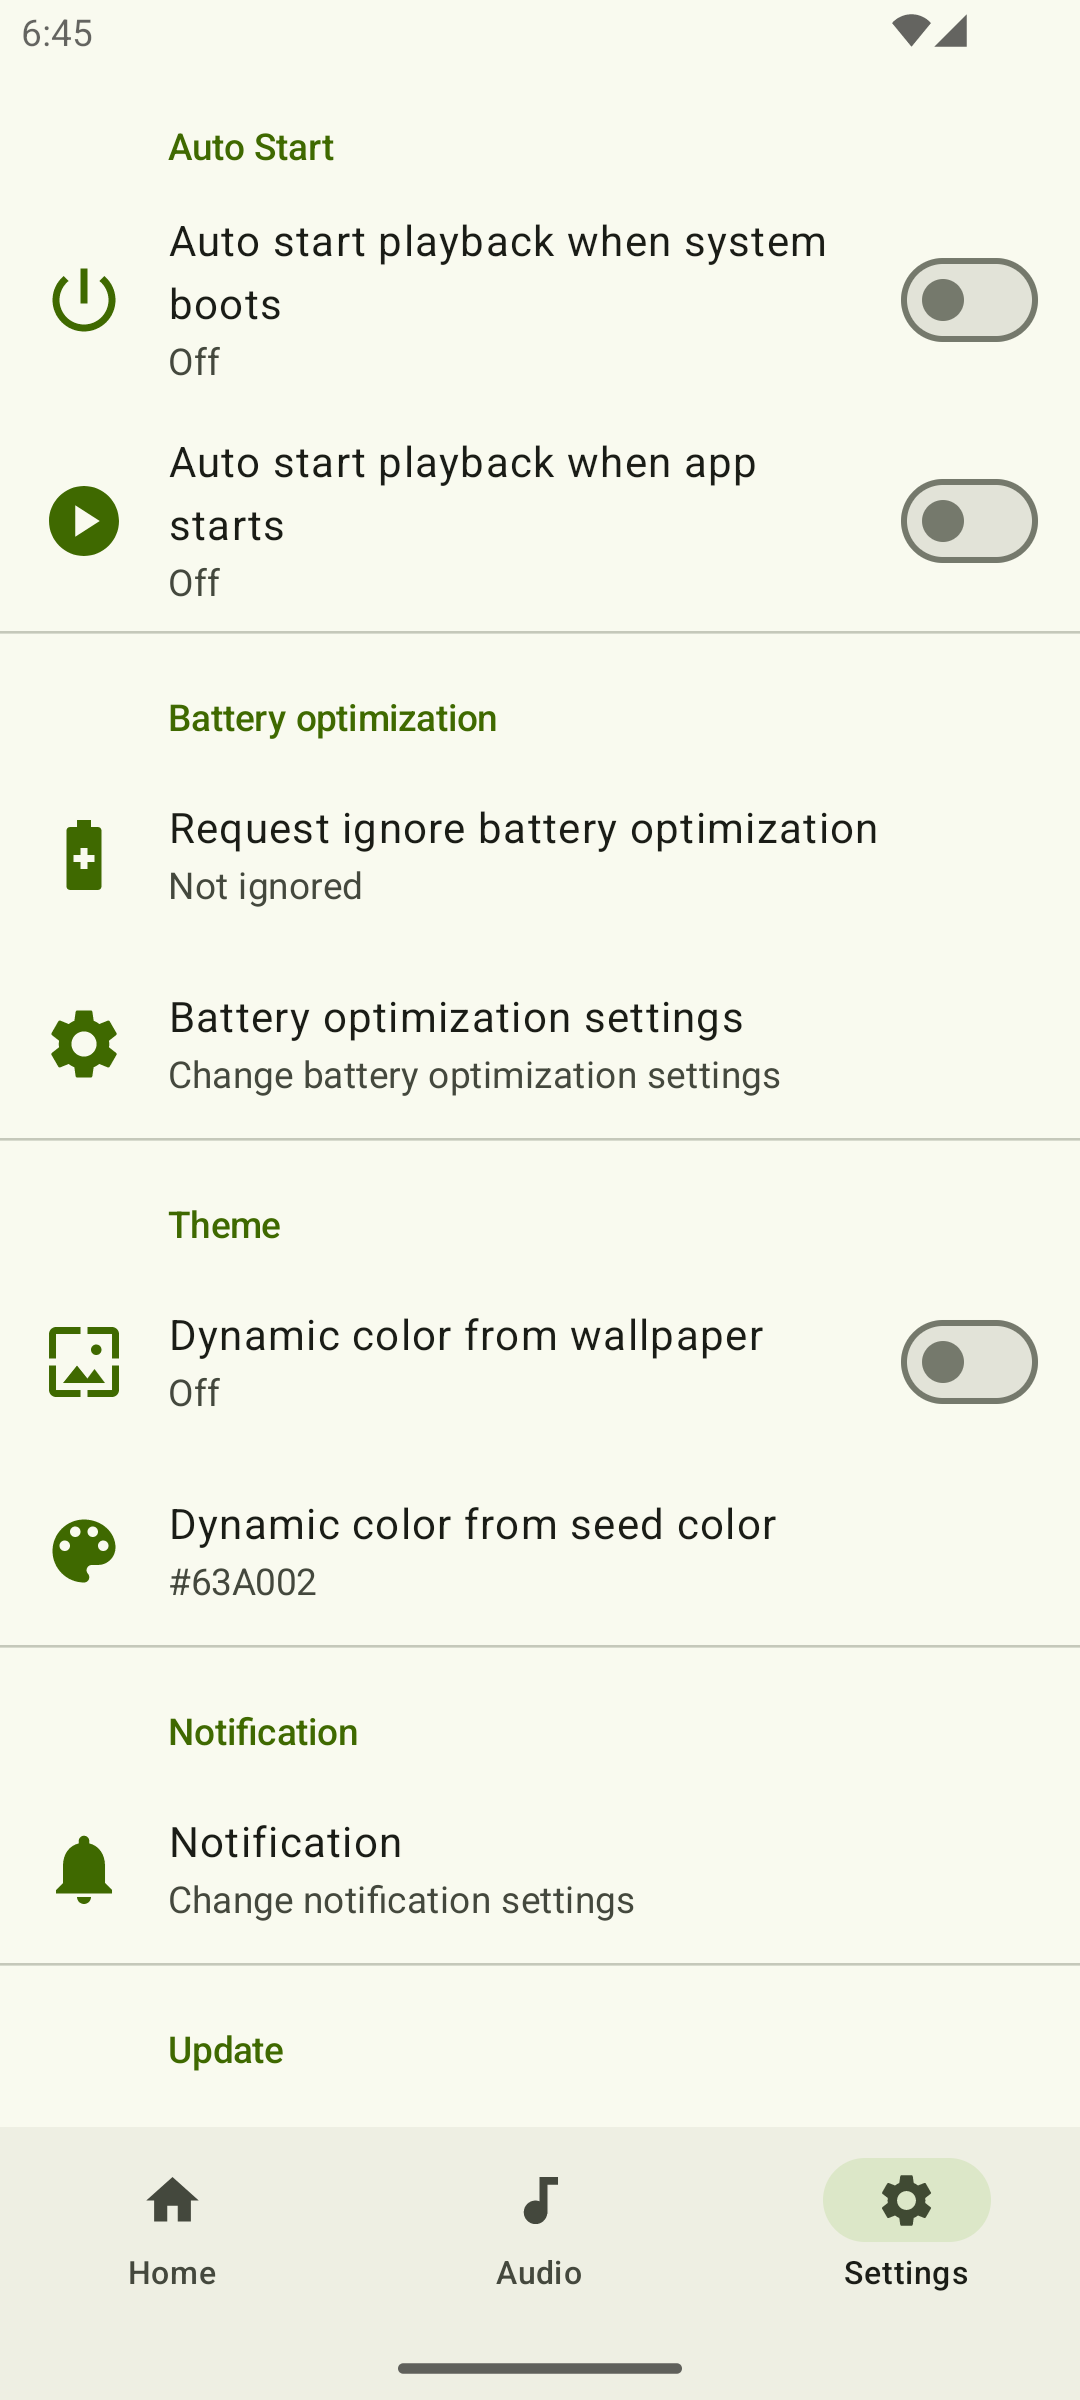1080x2400 pixels.
Task: Click the power icon beside system boot autostart
Action: 84,300
